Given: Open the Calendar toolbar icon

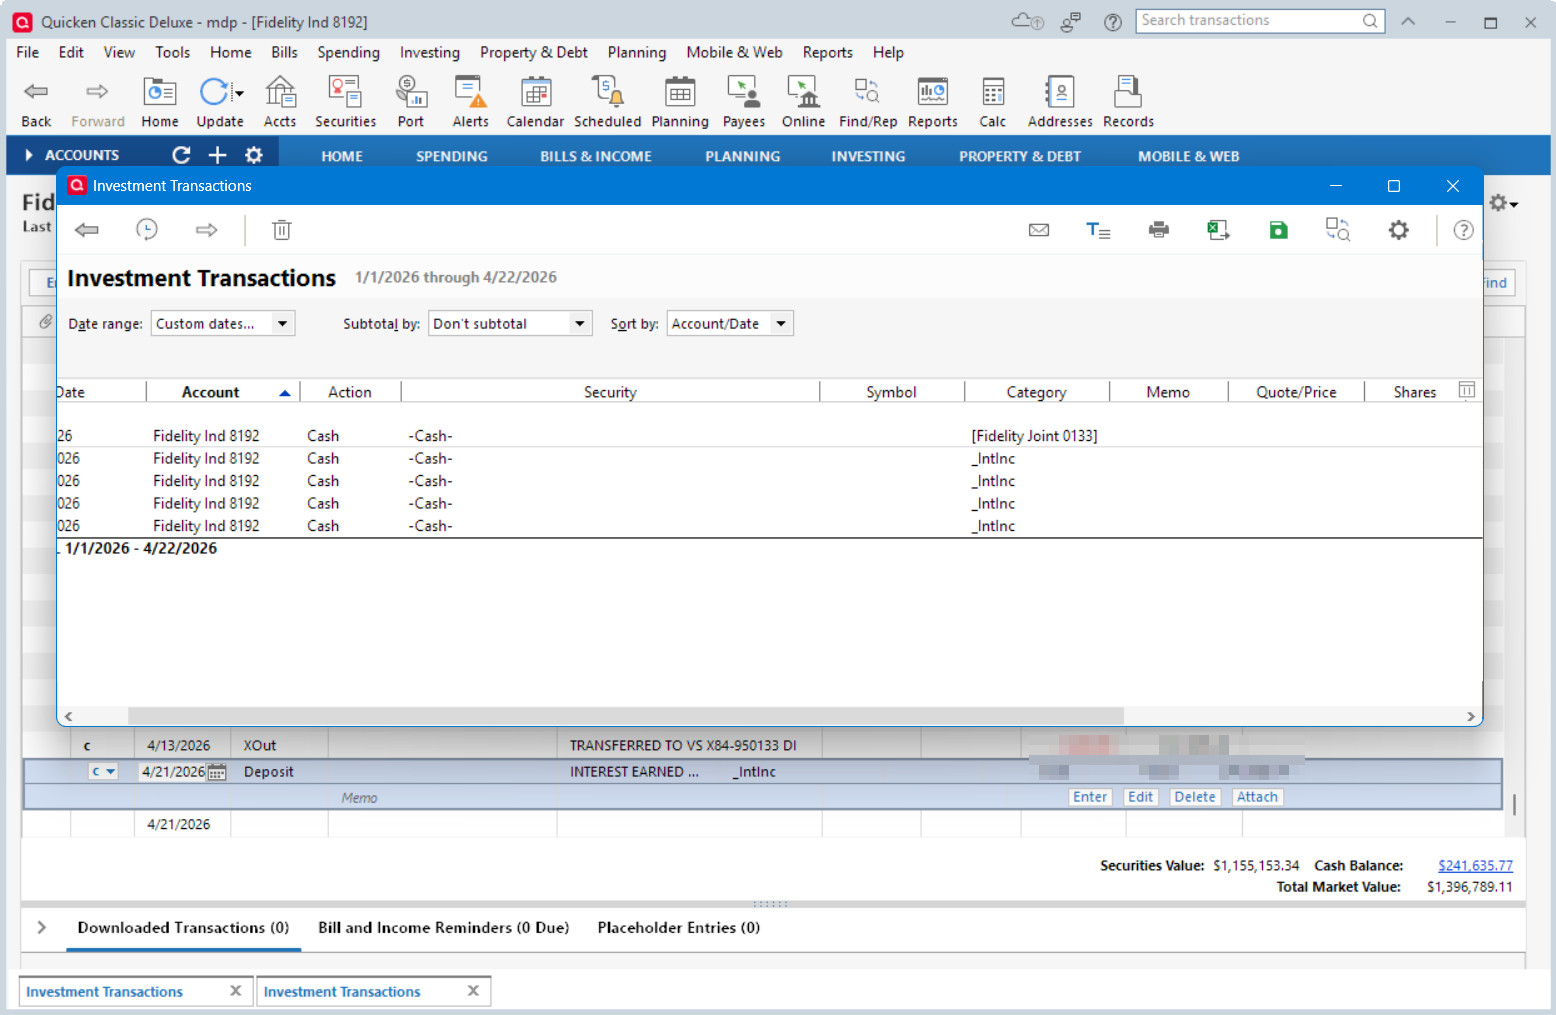Looking at the screenshot, I should (535, 102).
